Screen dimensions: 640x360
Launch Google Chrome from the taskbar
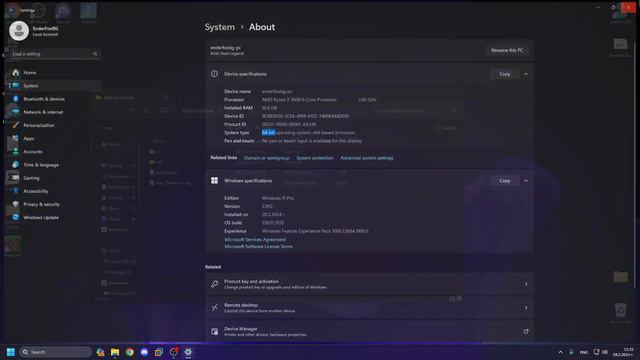click(130, 352)
